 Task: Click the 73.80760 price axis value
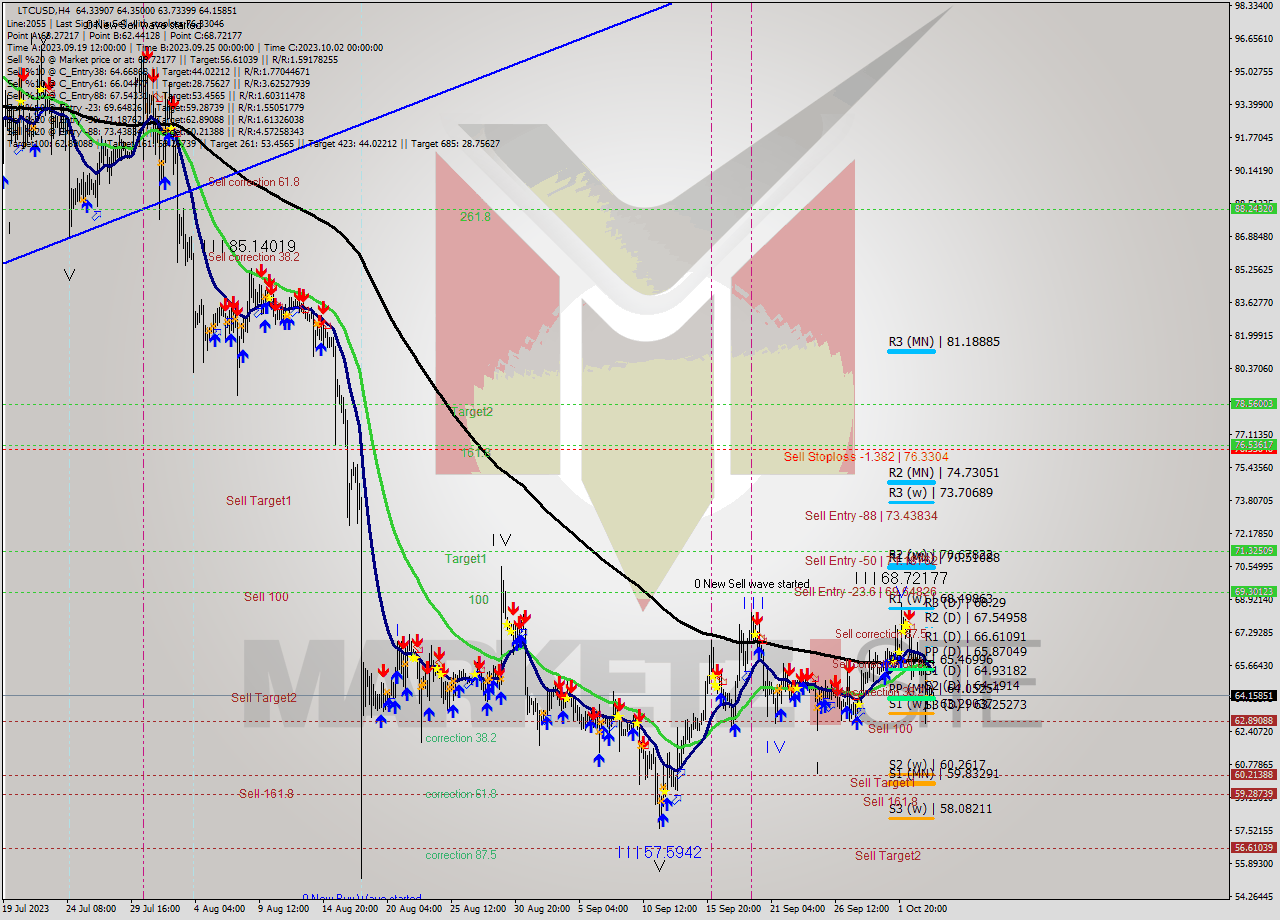click(x=1253, y=500)
